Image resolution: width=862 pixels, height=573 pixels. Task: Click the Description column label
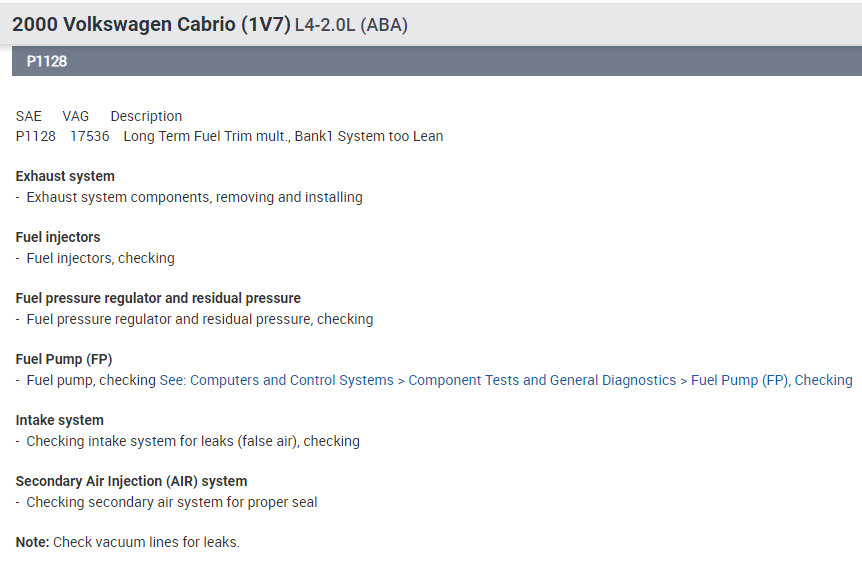point(146,116)
